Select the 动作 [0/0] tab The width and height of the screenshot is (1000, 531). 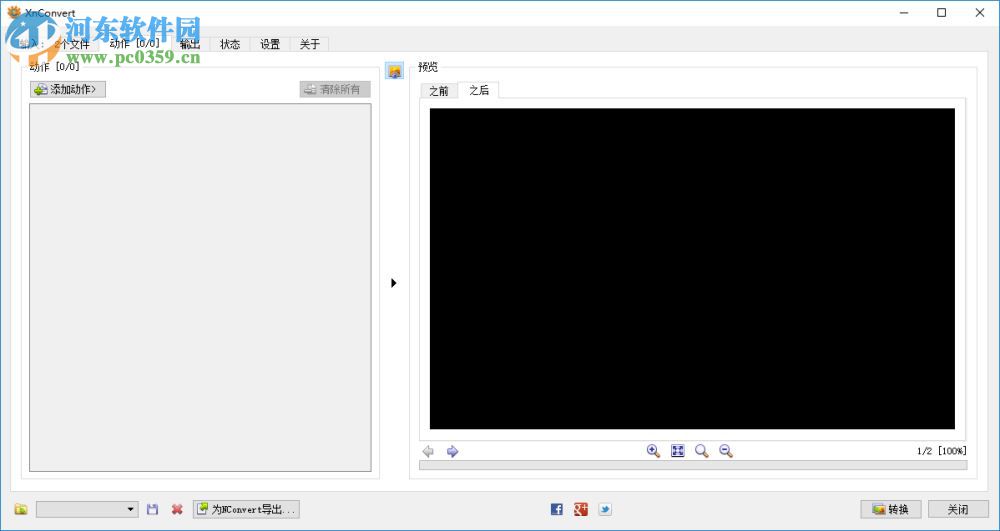pos(135,43)
